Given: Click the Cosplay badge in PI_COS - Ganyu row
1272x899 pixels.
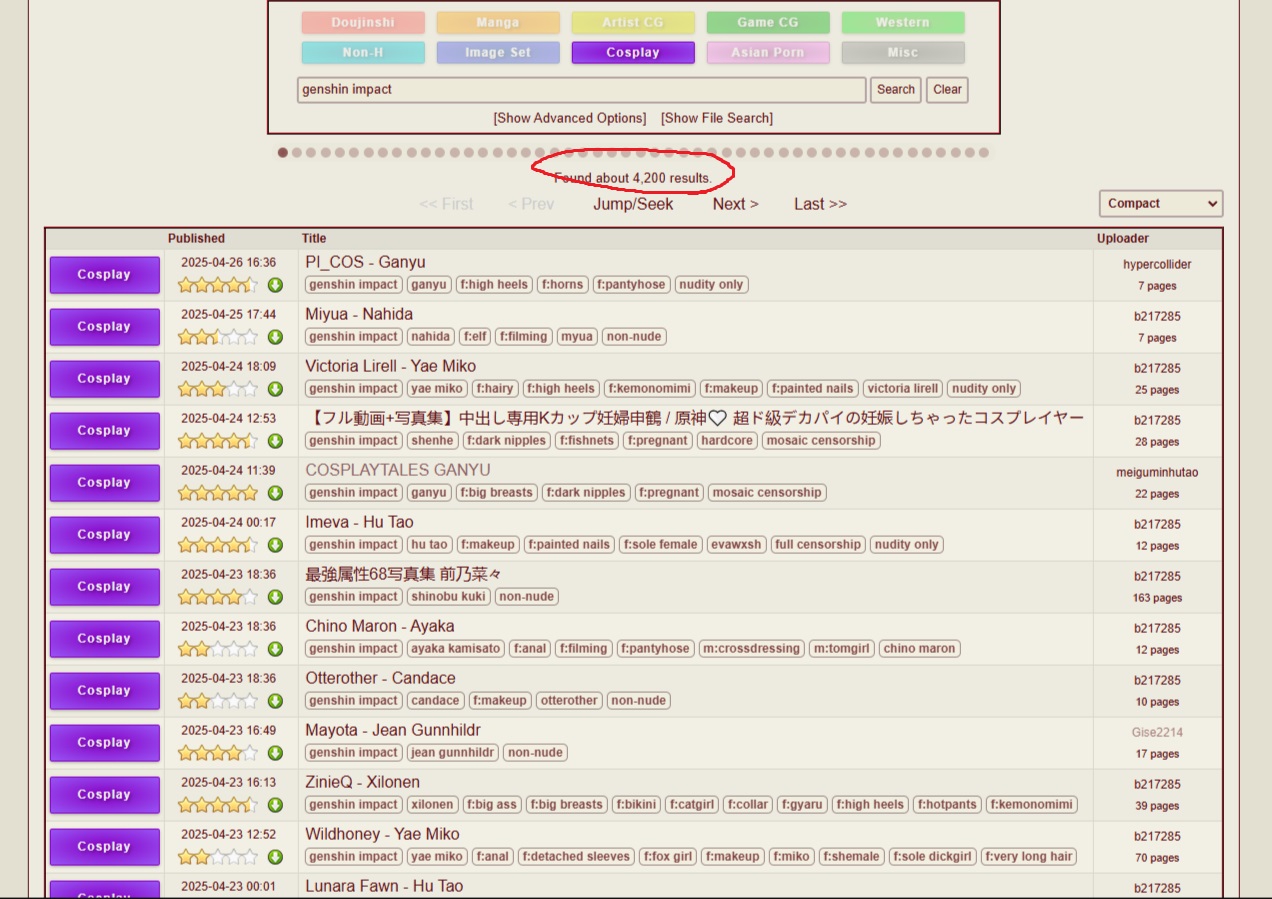Looking at the screenshot, I should point(104,275).
